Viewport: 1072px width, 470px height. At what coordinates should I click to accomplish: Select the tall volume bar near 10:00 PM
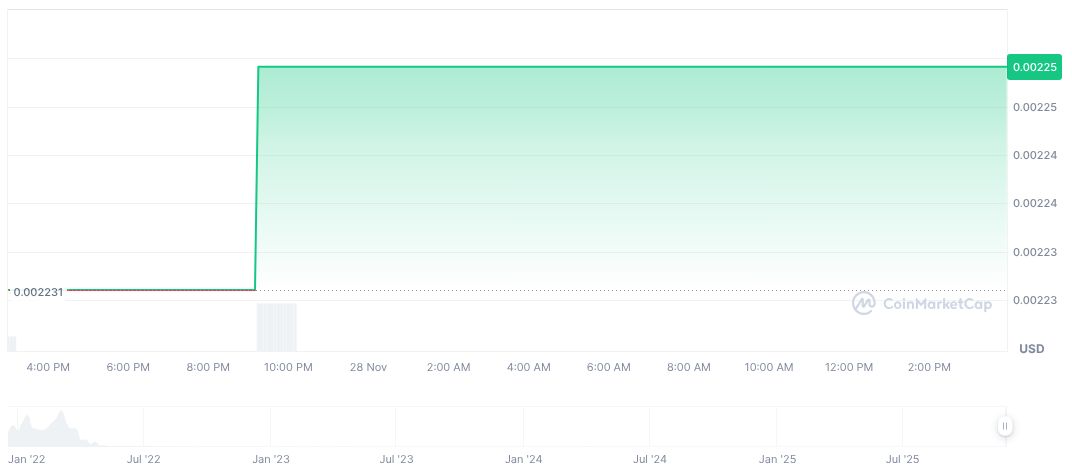coord(277,327)
